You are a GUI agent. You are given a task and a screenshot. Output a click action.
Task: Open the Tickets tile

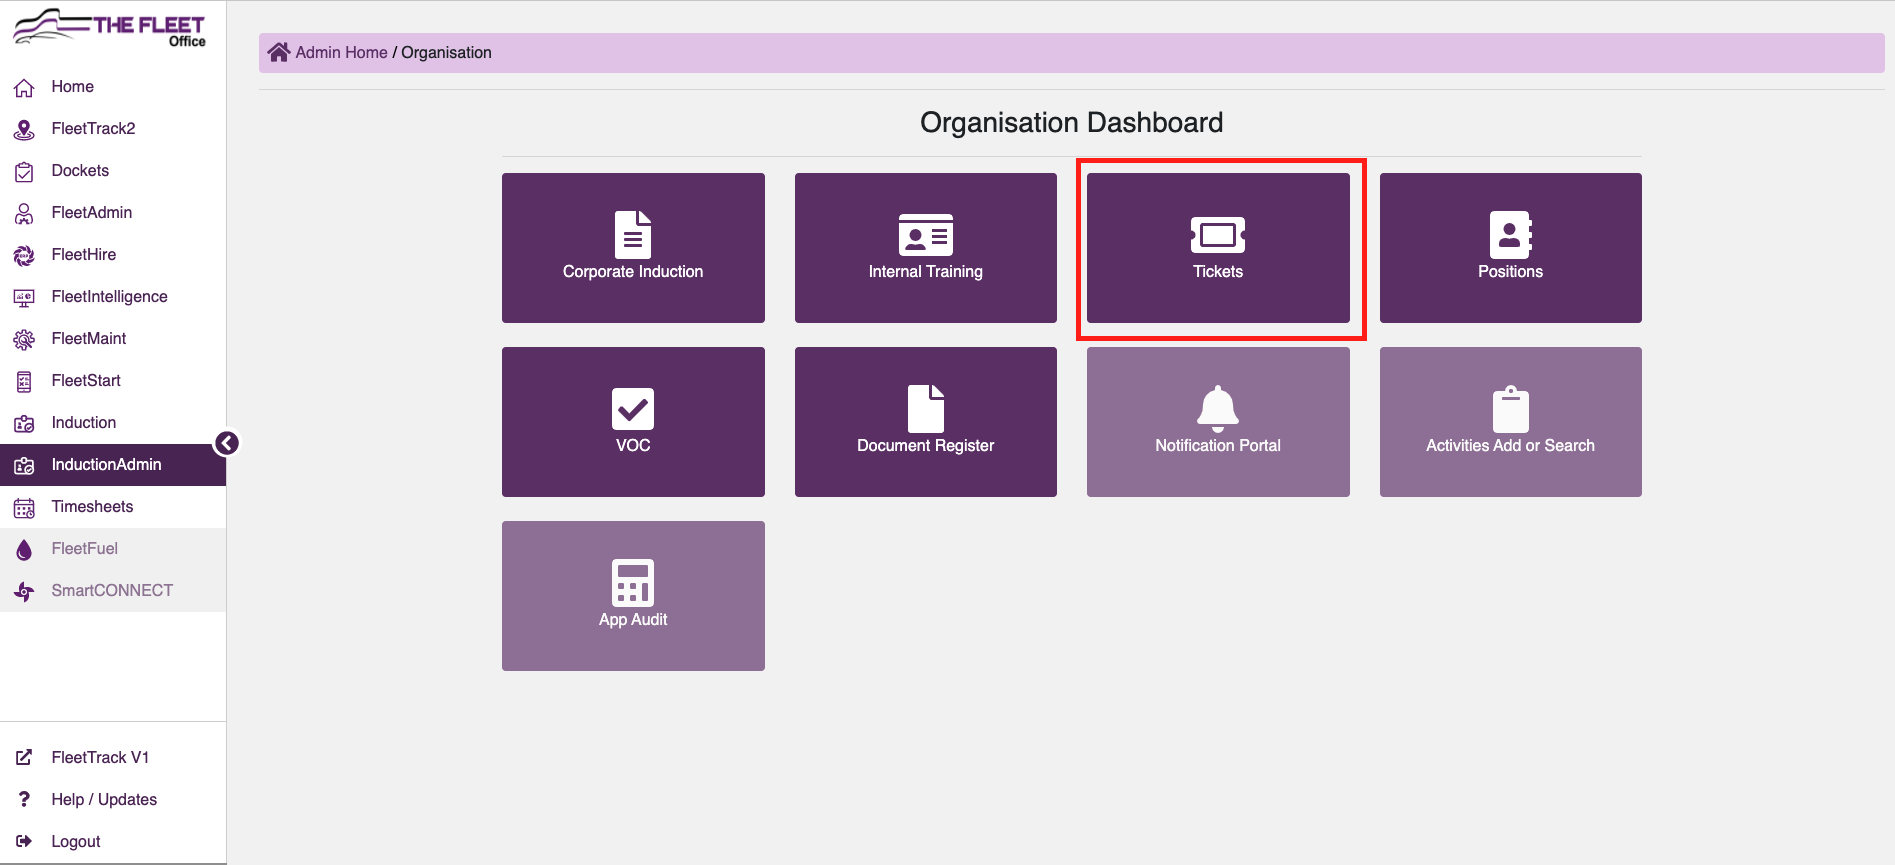pyautogui.click(x=1218, y=248)
